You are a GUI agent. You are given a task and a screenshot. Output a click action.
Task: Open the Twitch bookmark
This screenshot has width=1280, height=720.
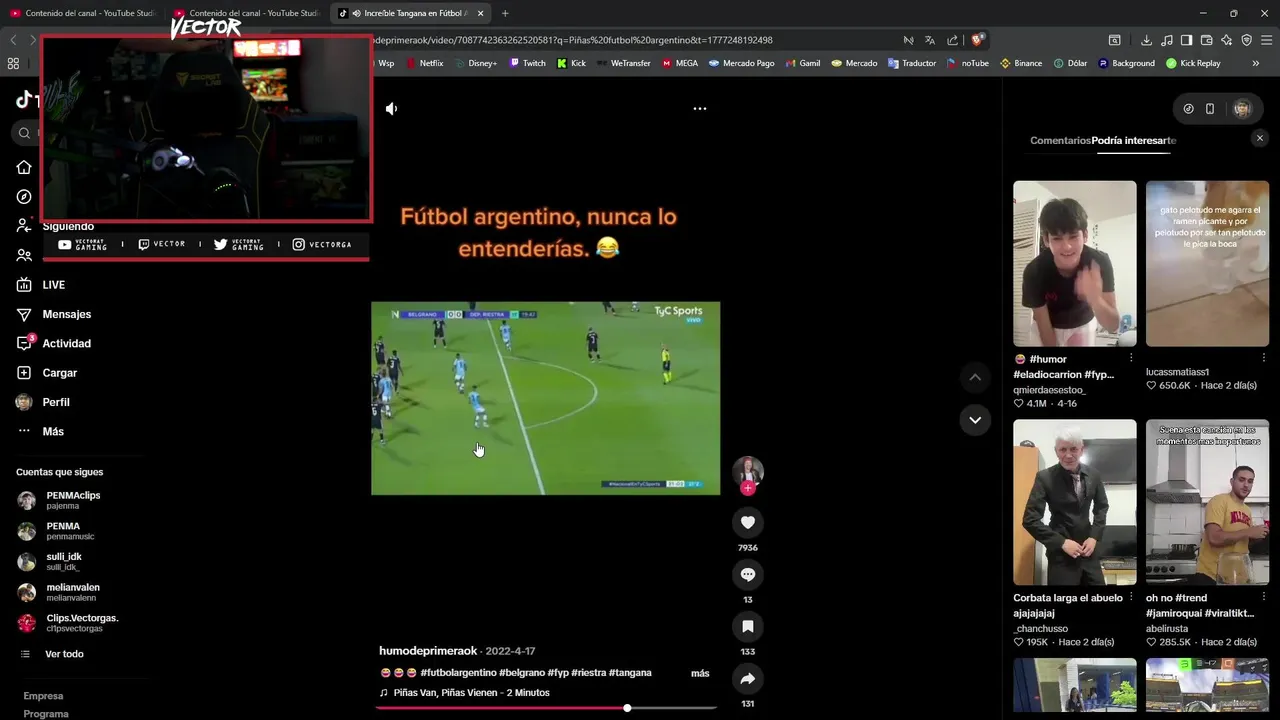[527, 63]
